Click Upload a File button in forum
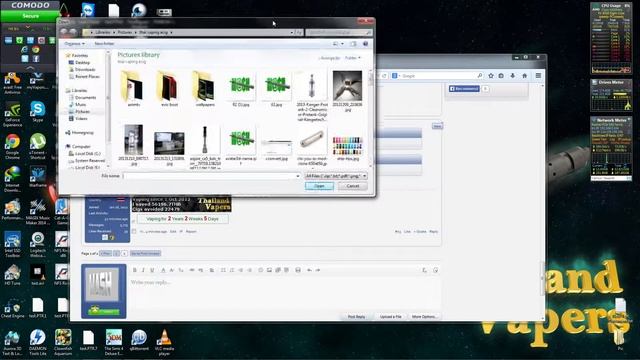The image size is (640, 360). [x=391, y=317]
